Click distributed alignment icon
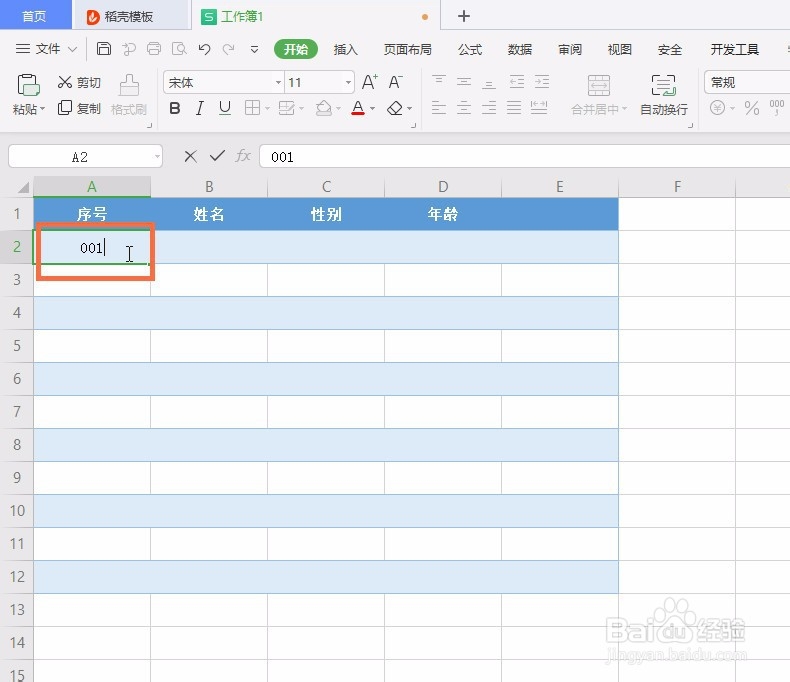Viewport: 790px width, 682px height. (539, 107)
